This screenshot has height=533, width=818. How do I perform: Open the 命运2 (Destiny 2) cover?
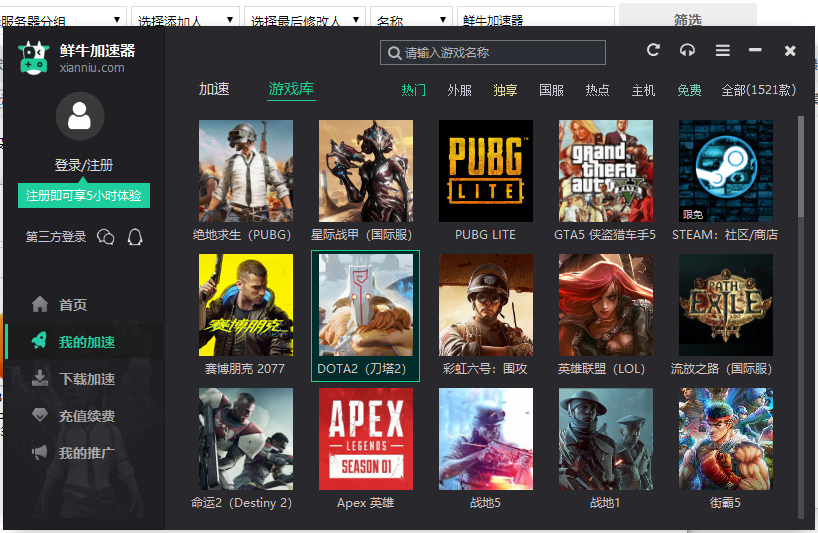coord(246,439)
